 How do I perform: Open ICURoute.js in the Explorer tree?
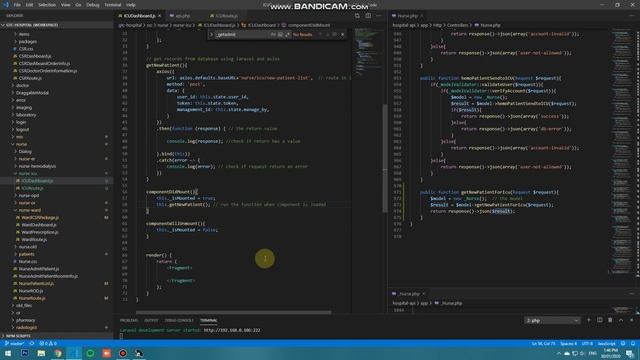[x=32, y=189]
